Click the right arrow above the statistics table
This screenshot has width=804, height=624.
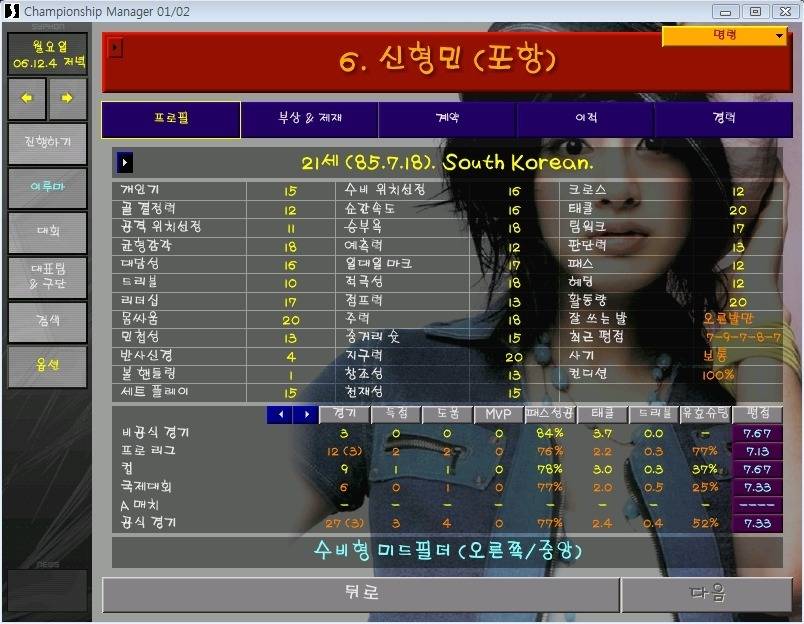click(307, 413)
